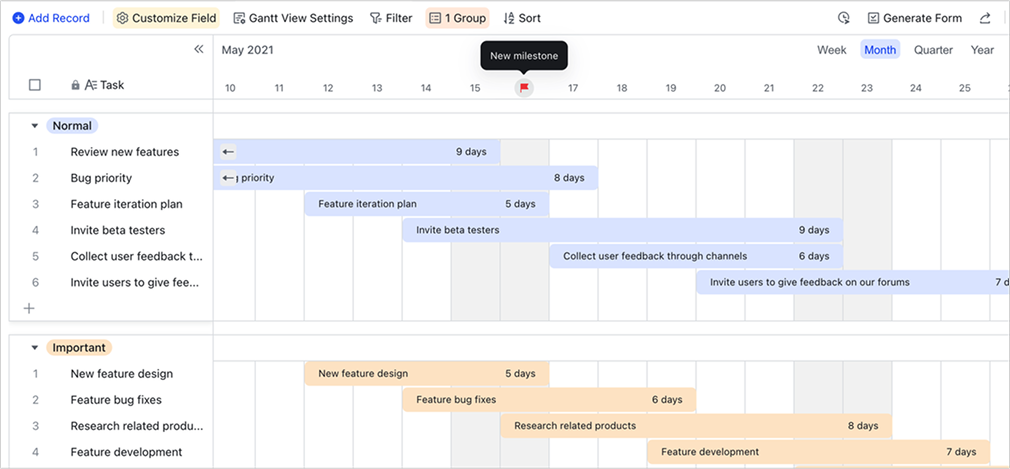Add new row under Normal group
The image size is (1010, 469).
click(x=29, y=308)
